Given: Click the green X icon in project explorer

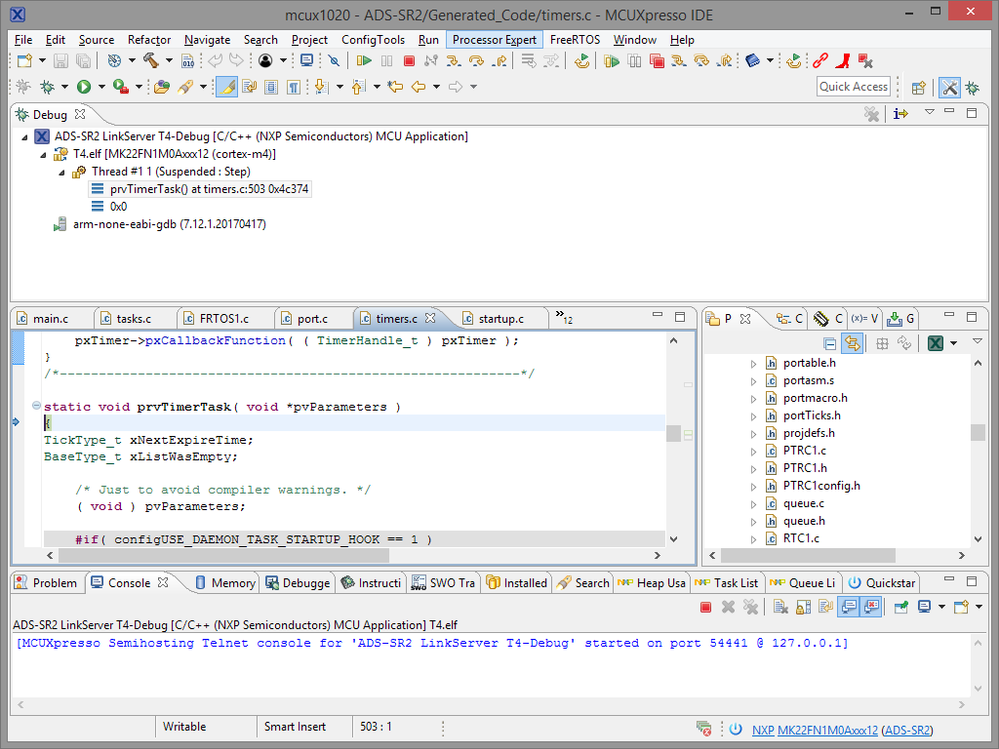Looking at the screenshot, I should coord(935,344).
